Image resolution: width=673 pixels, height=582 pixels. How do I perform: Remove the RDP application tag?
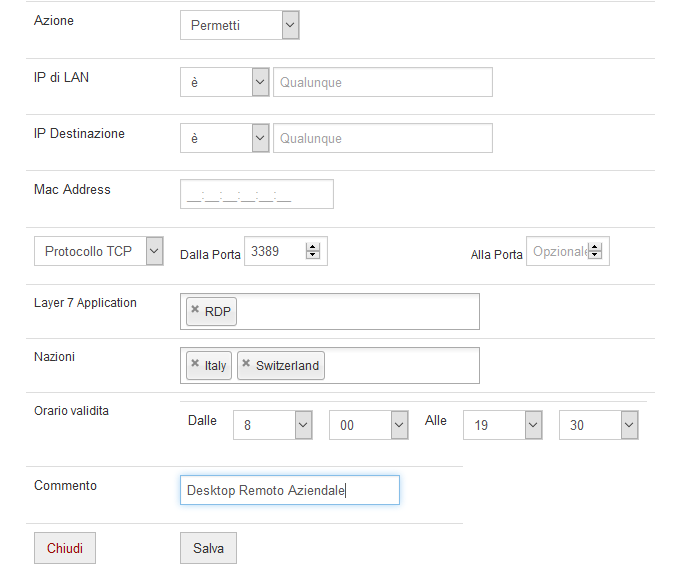(195, 309)
